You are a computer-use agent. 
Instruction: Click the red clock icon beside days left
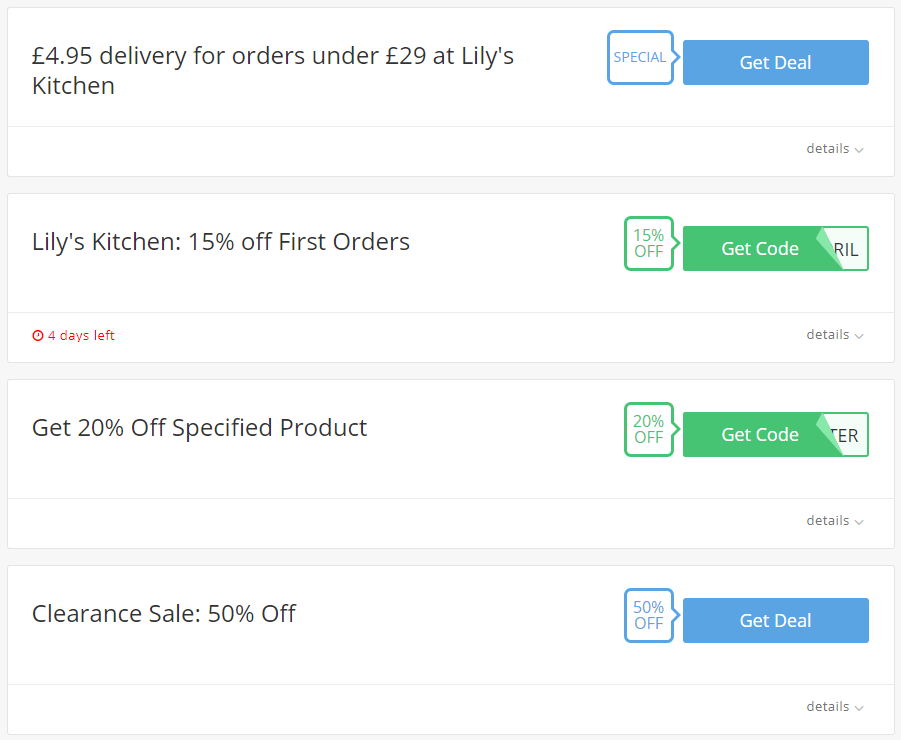(x=38, y=336)
